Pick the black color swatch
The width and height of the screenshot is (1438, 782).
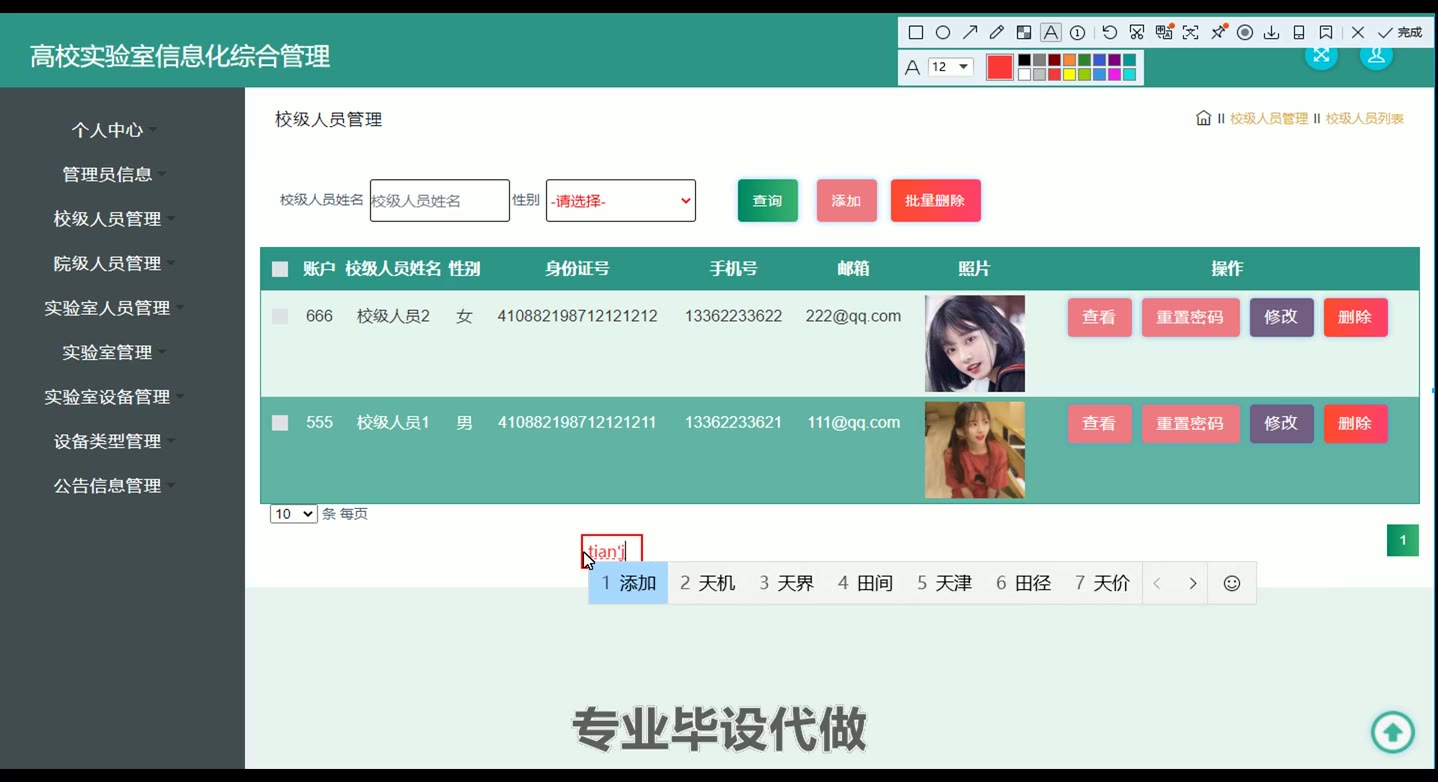coord(1024,60)
